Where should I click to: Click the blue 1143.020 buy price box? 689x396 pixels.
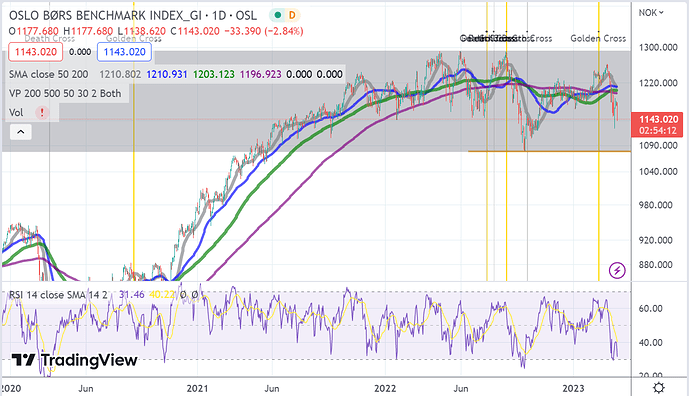pos(124,52)
